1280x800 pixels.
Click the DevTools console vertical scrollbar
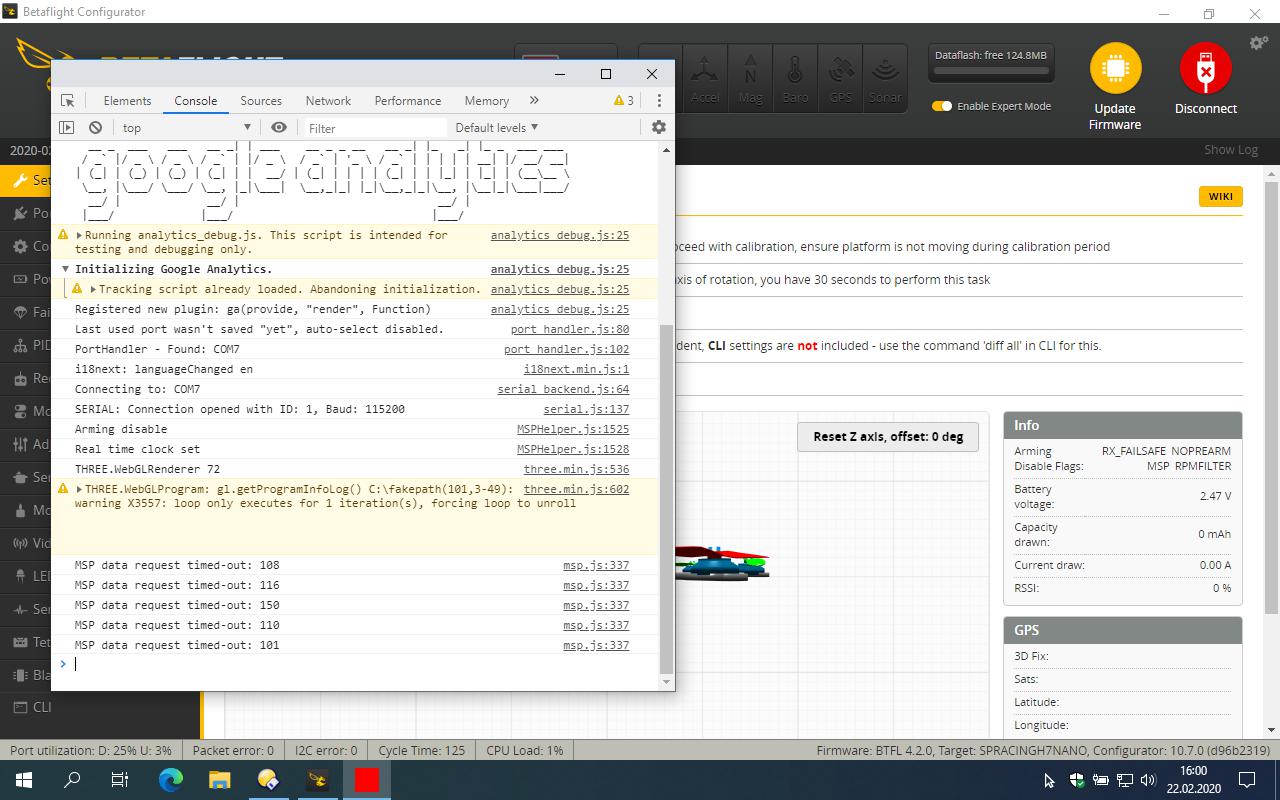tap(667, 498)
